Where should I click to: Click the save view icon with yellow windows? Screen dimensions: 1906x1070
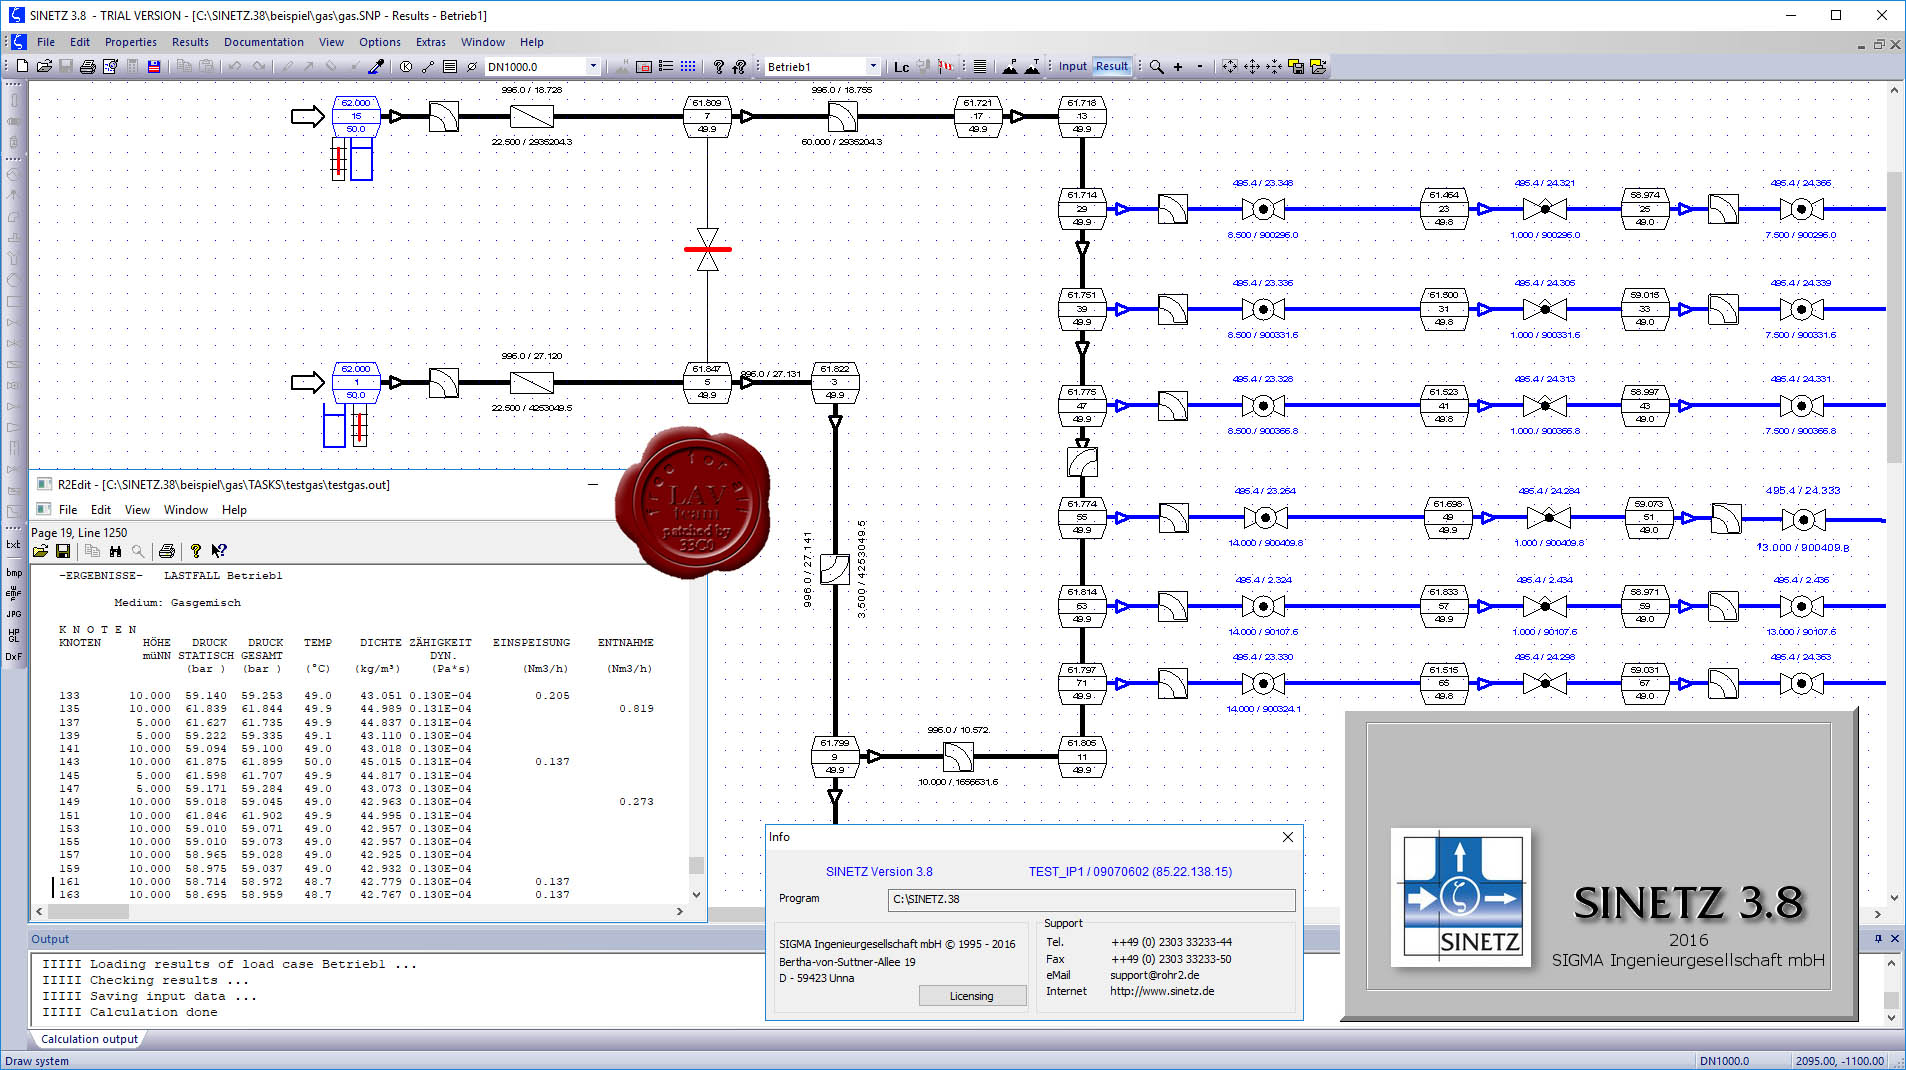[x=1296, y=66]
